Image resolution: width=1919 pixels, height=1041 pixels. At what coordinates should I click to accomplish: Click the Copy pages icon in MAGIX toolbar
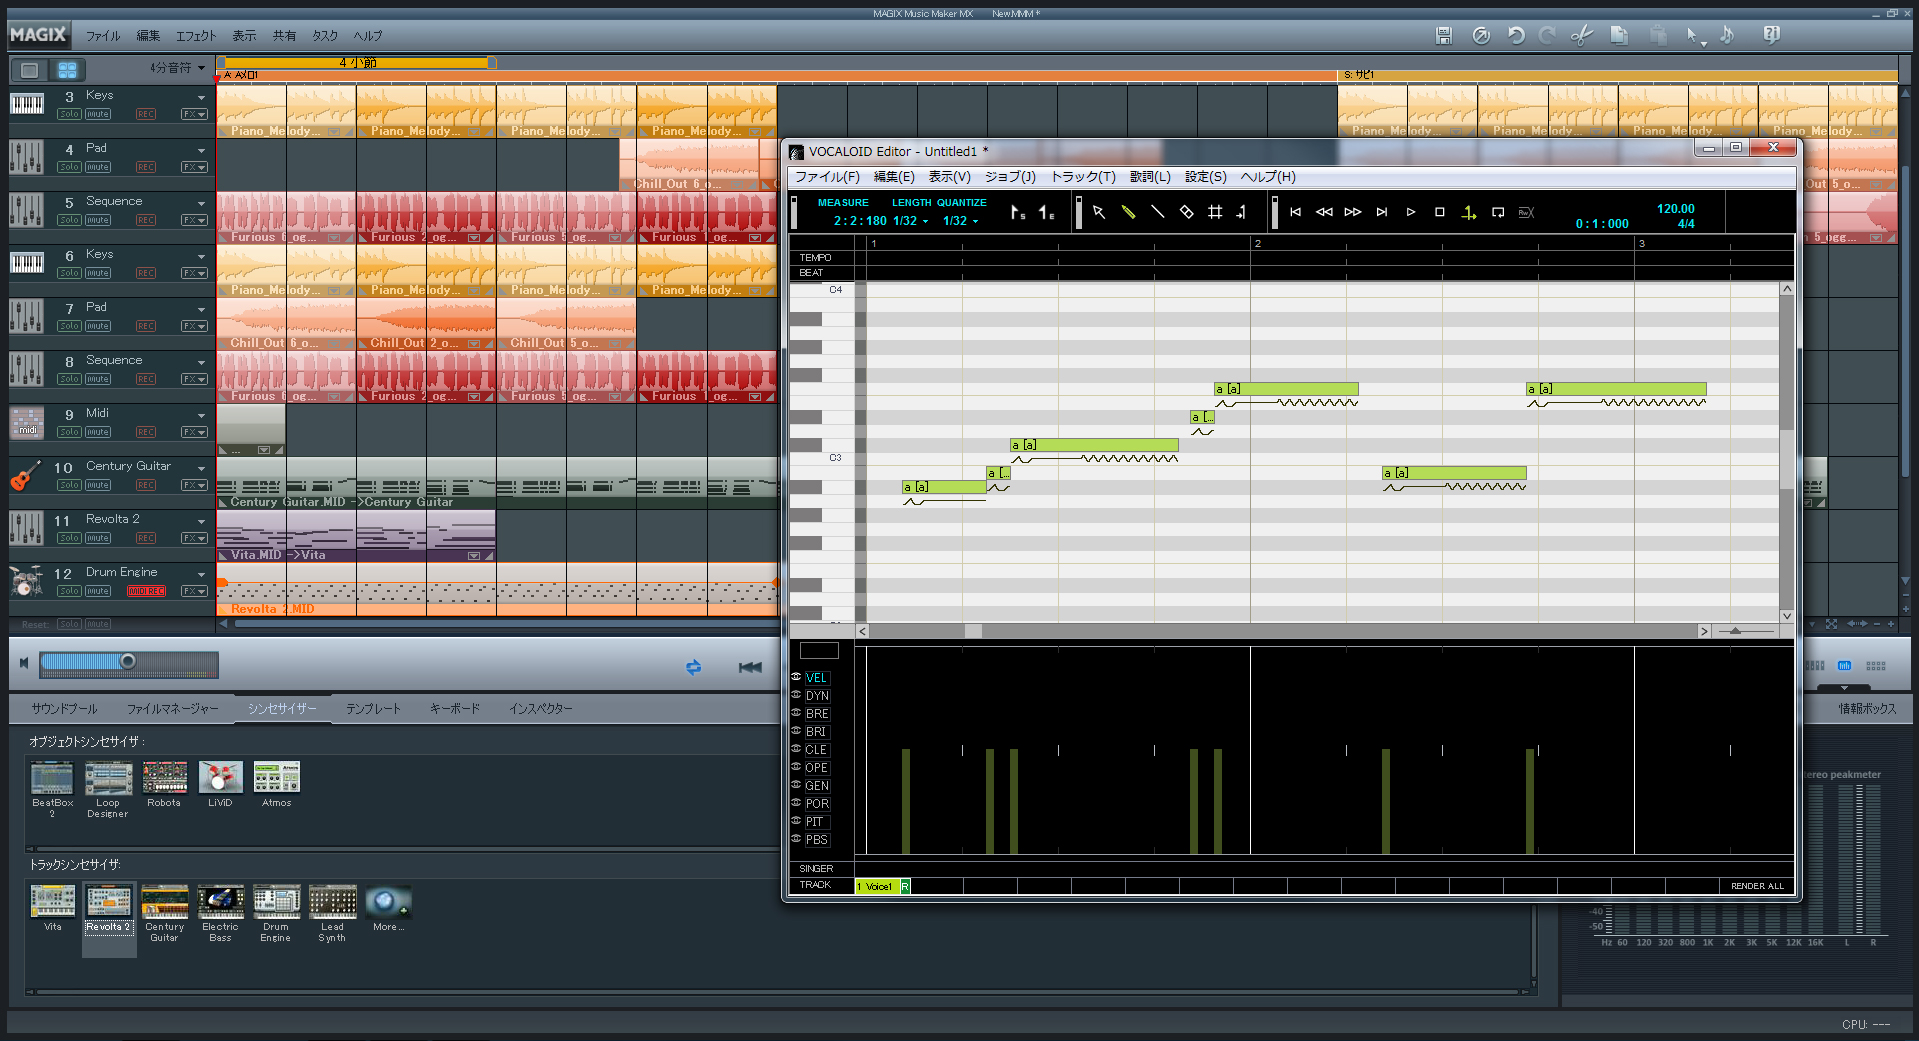pos(1619,36)
